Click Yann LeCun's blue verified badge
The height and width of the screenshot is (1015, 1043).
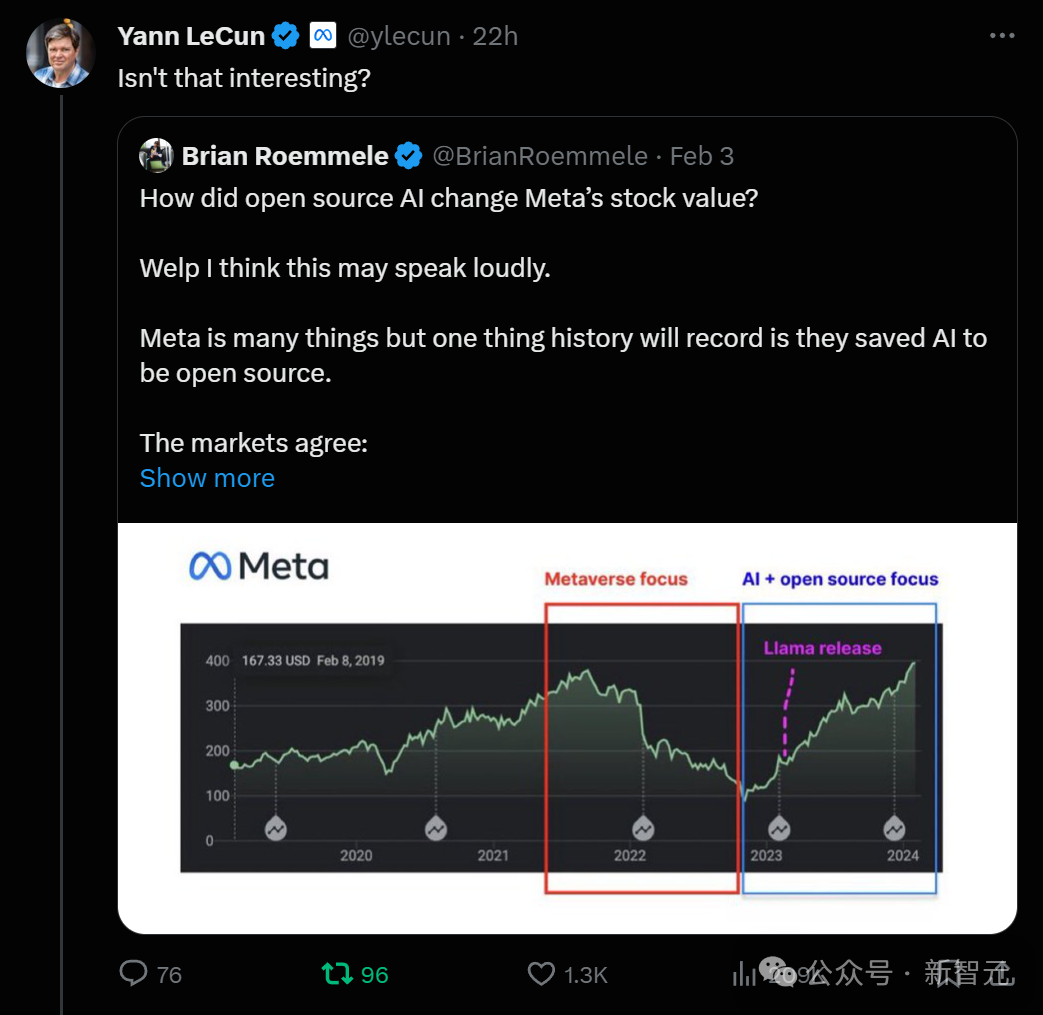pos(286,37)
